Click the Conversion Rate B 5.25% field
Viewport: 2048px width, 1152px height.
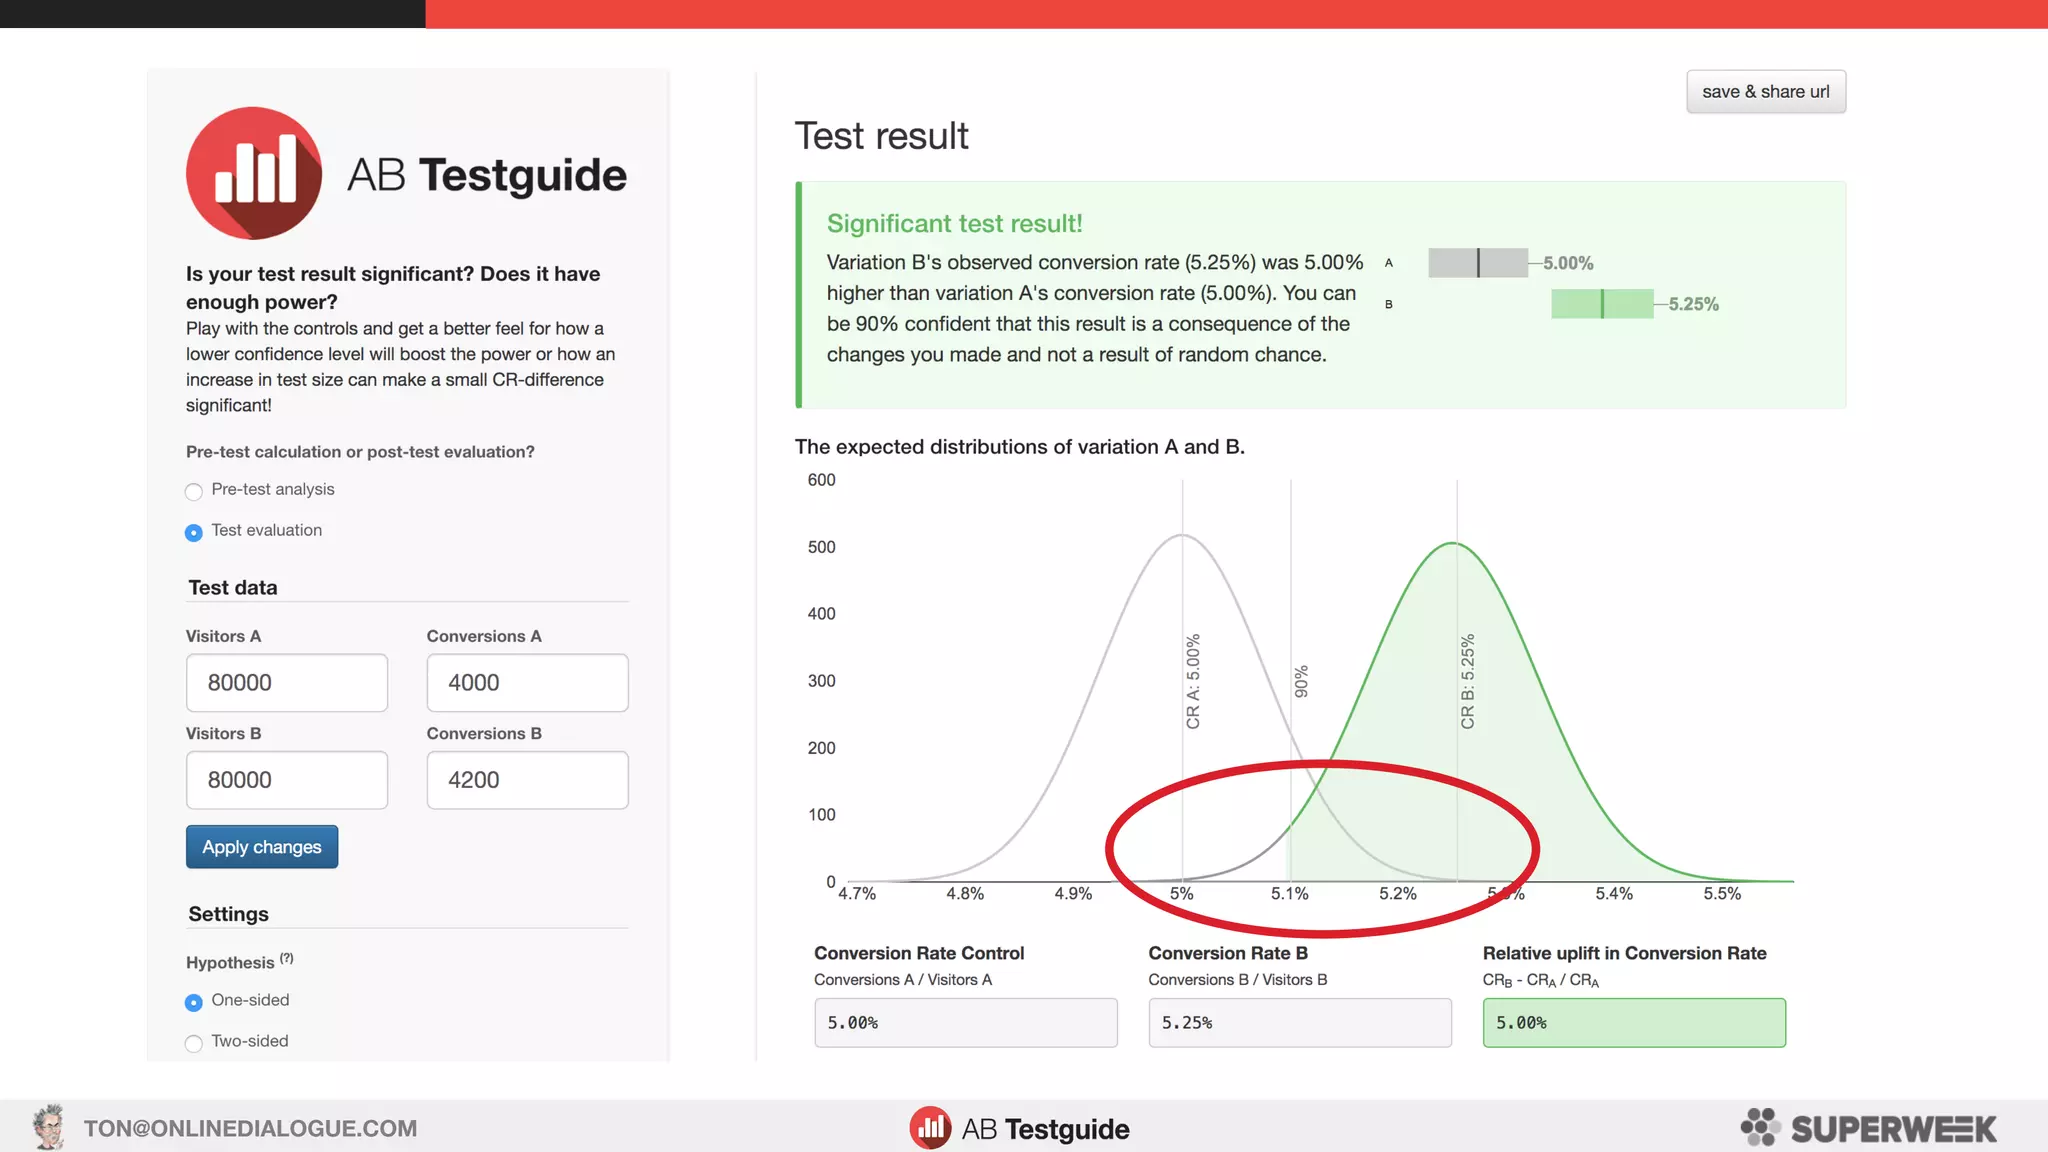pyautogui.click(x=1299, y=1023)
